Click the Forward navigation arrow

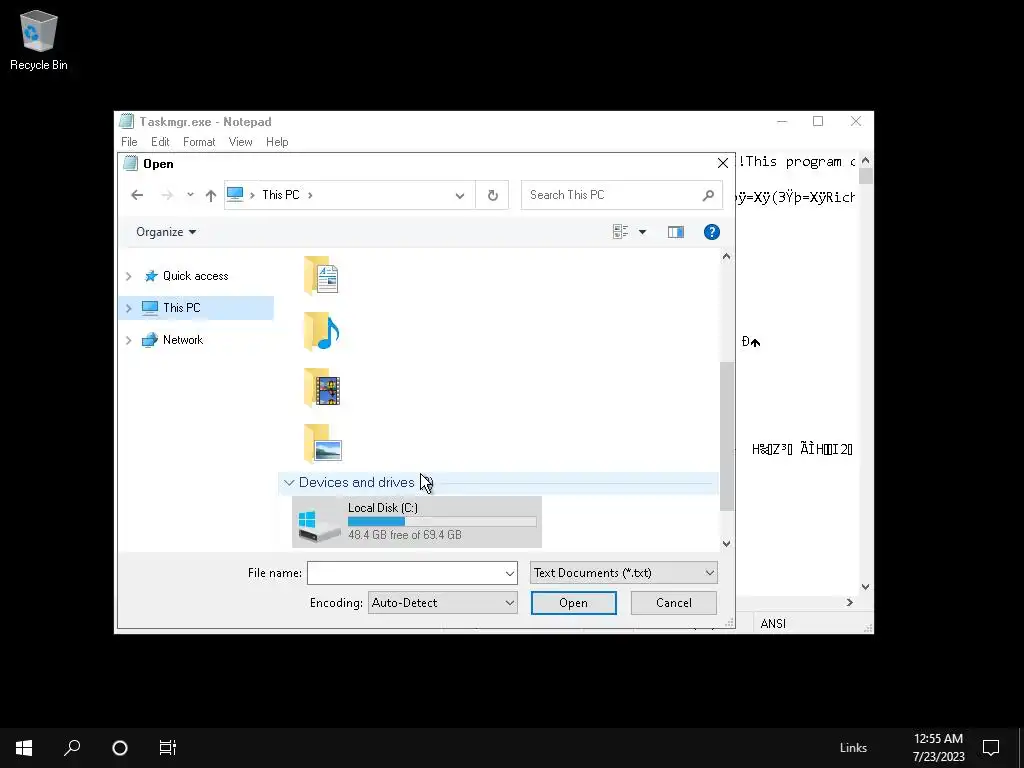pos(167,195)
